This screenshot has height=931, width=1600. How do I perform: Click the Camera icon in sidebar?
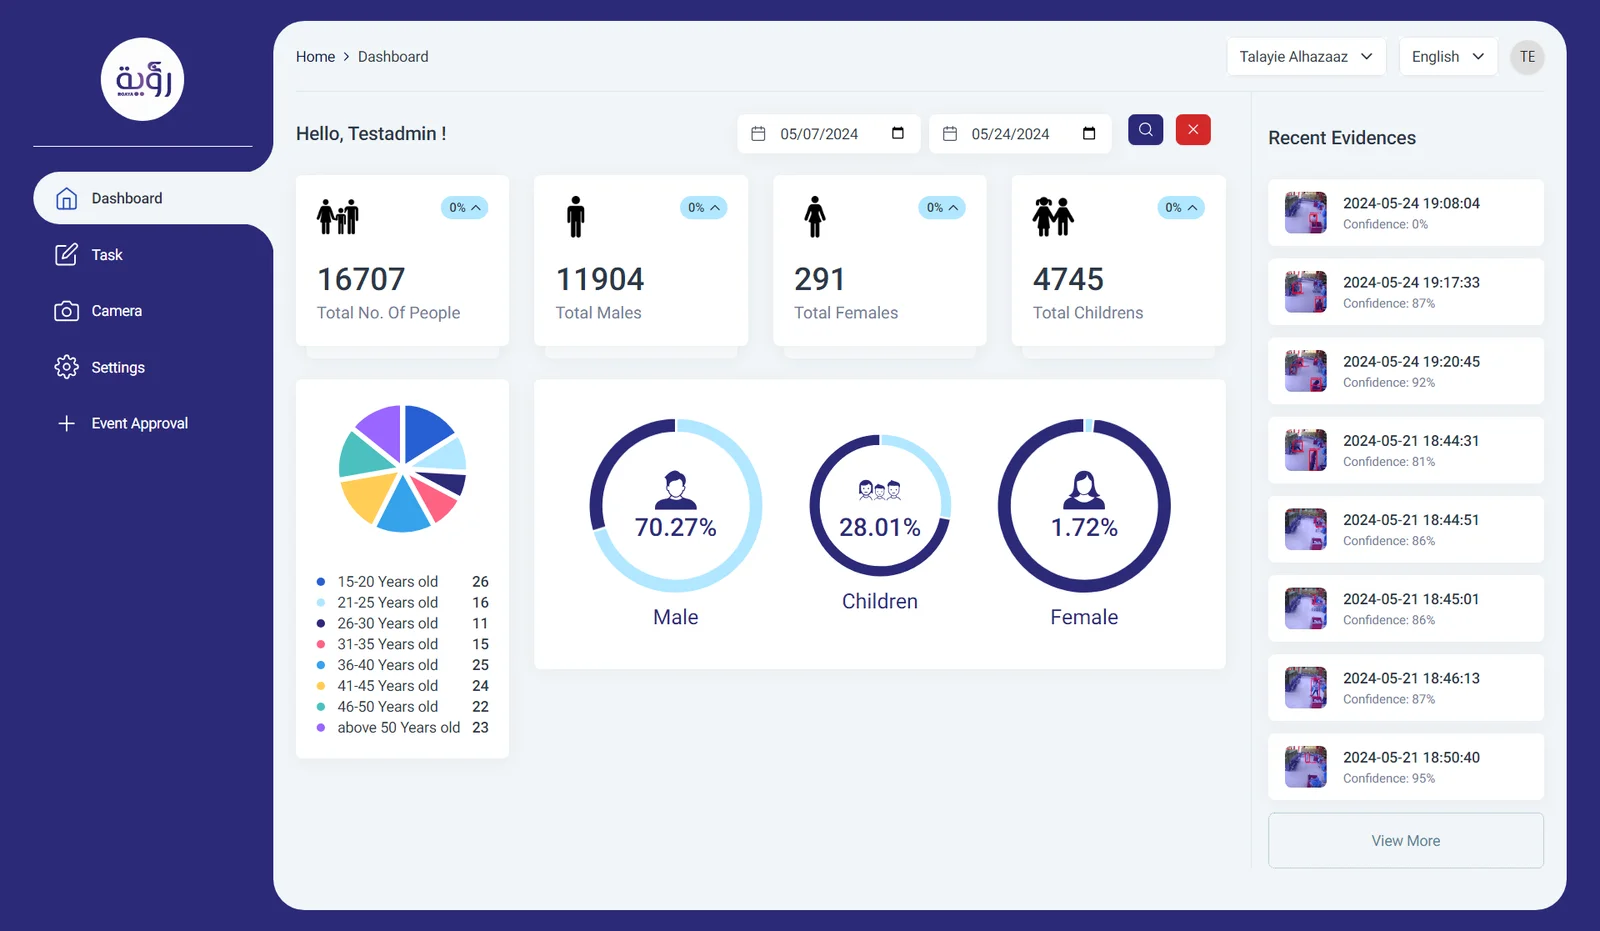pyautogui.click(x=66, y=311)
